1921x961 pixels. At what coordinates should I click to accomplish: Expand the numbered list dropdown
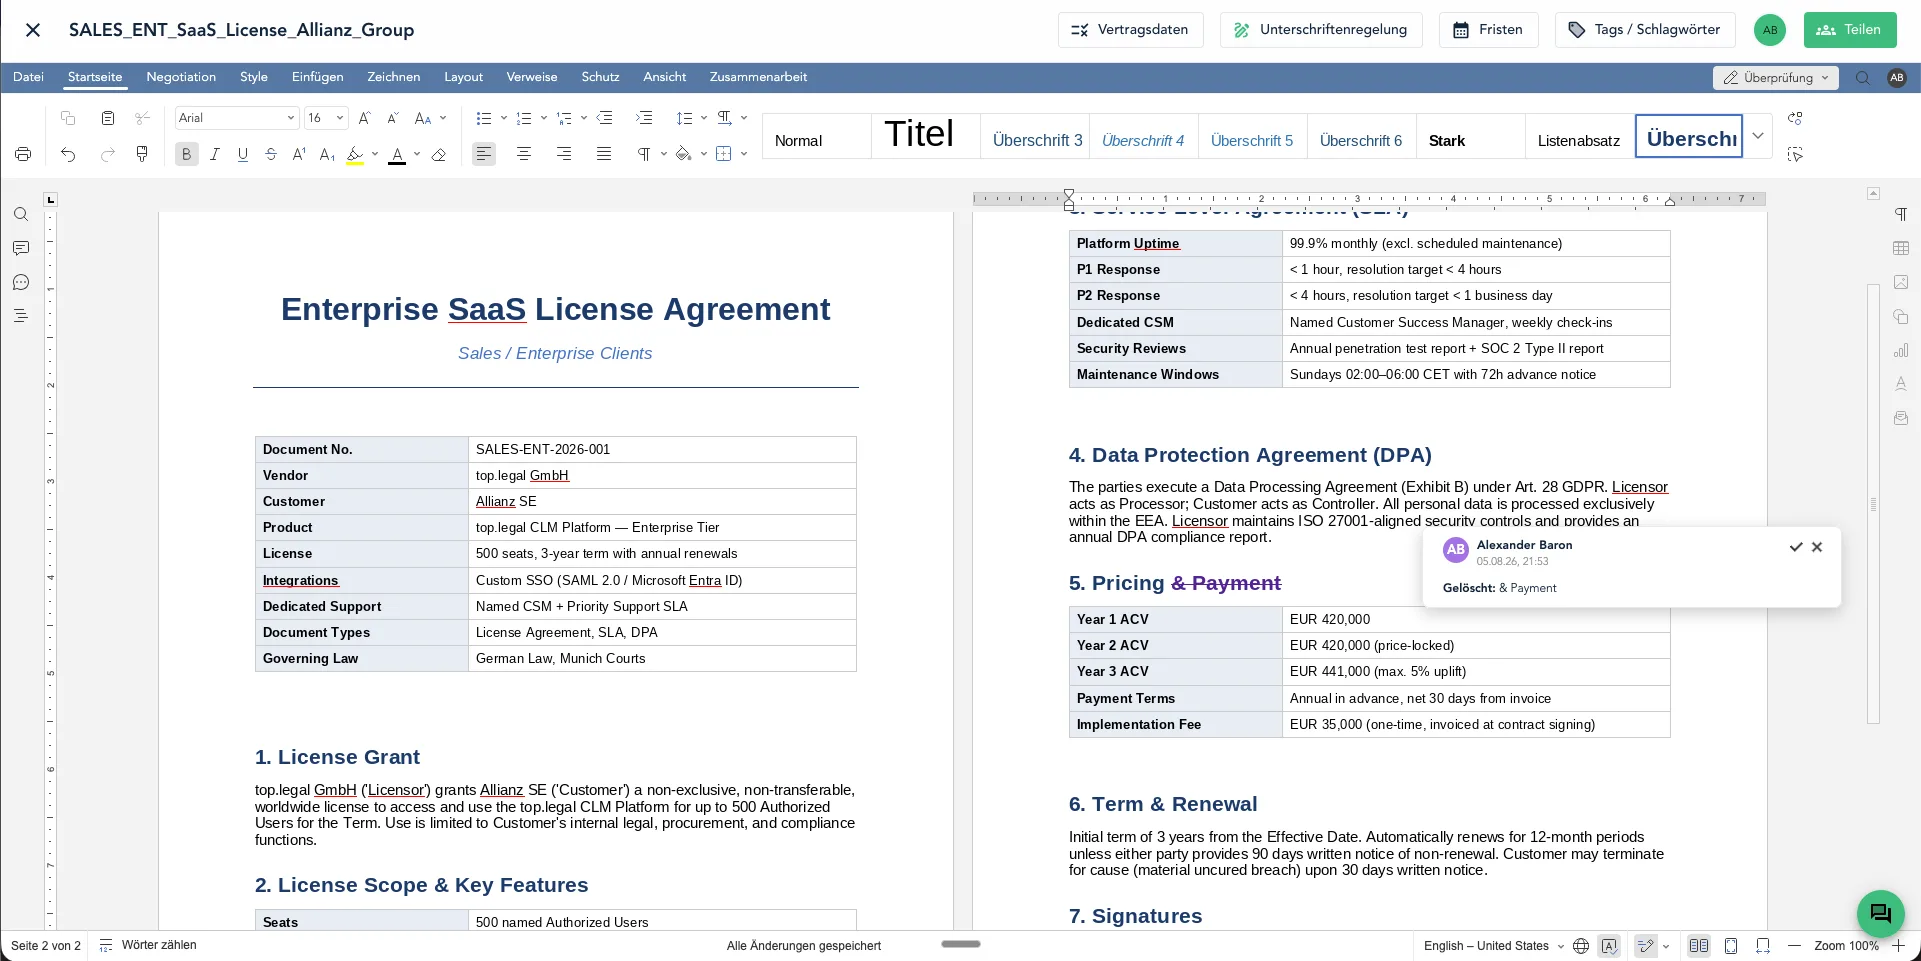click(x=543, y=118)
